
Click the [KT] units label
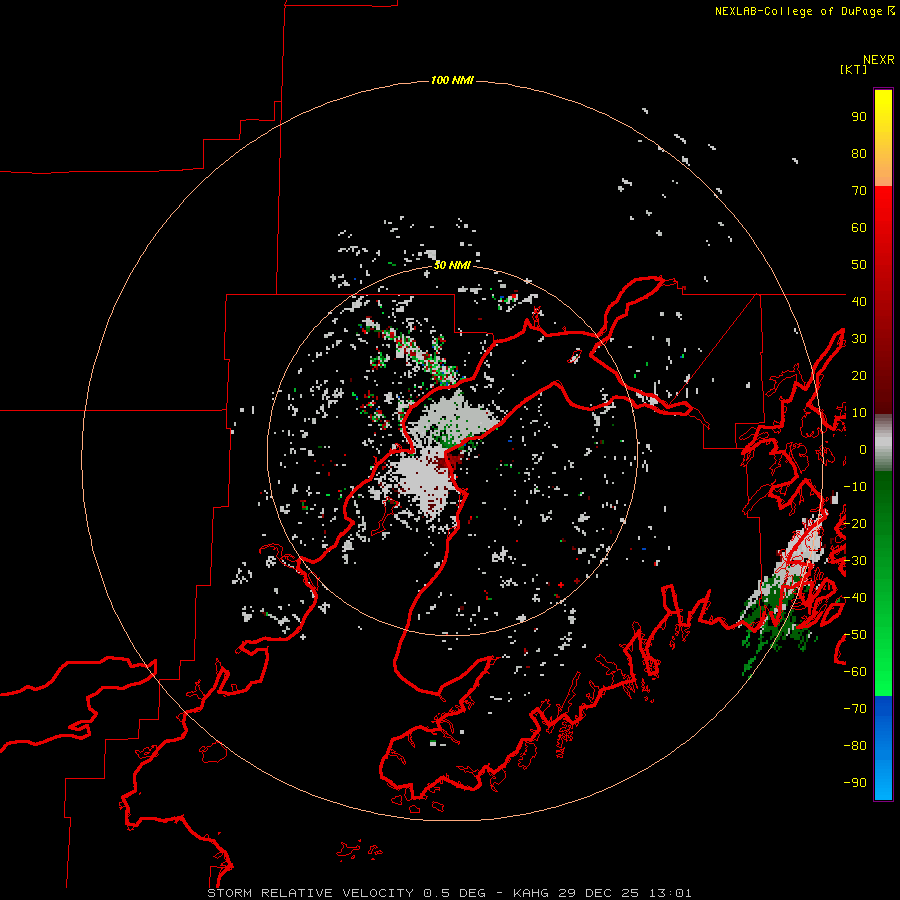(x=853, y=69)
